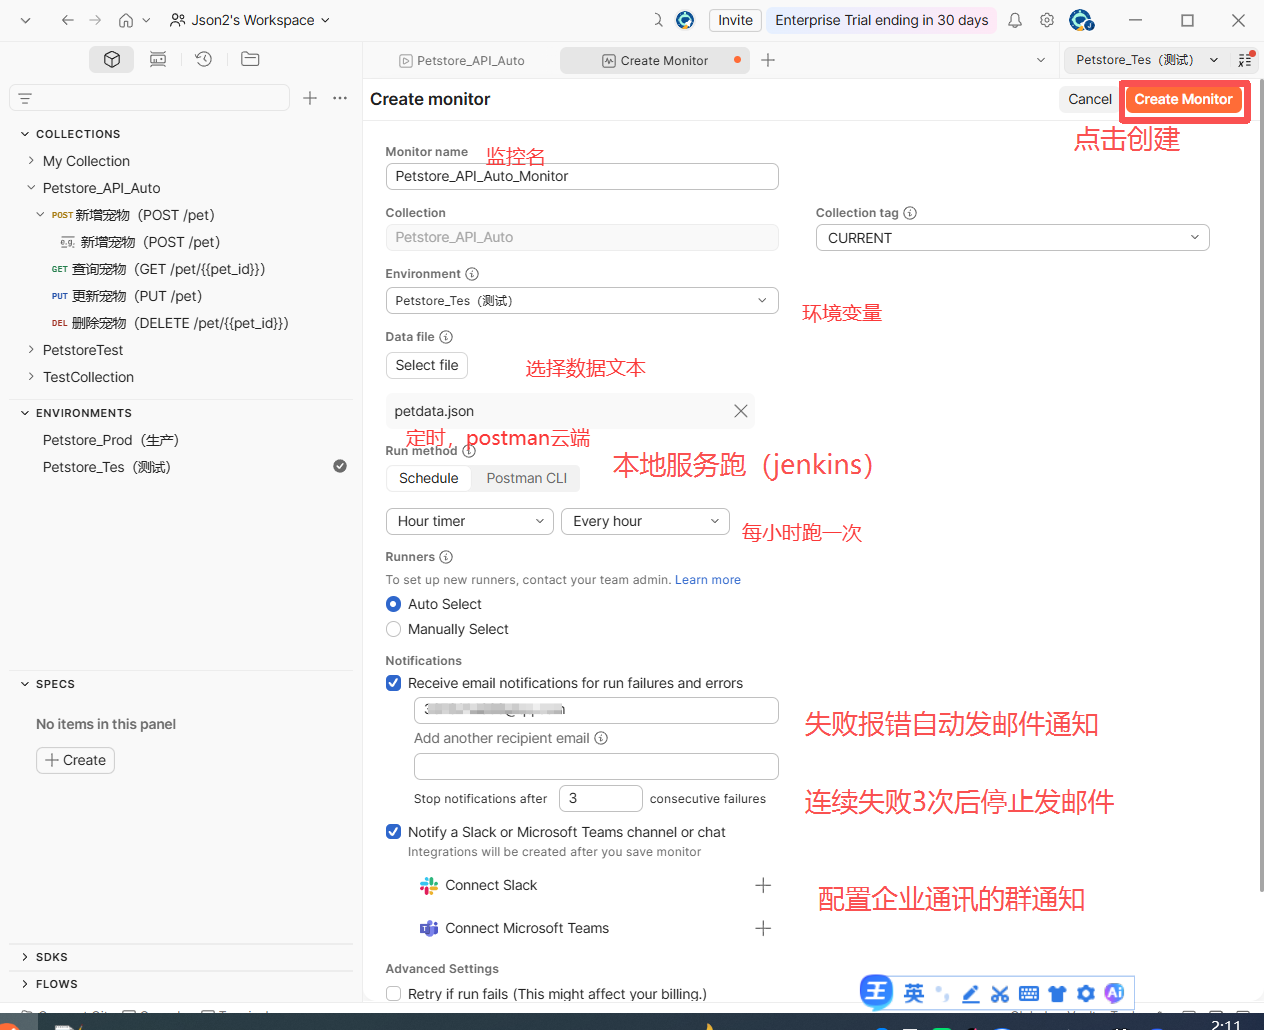Viewport: 1264px width, 1030px height.
Task: Show info for Collection tag
Action: pos(910,213)
